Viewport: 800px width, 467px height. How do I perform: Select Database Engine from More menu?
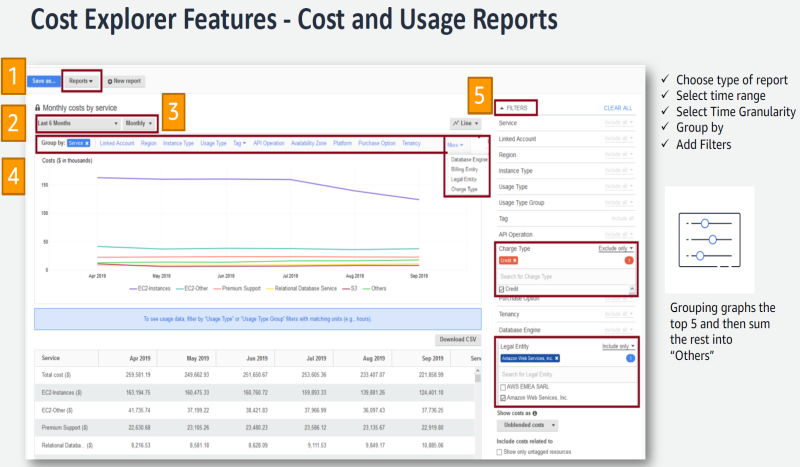point(469,160)
